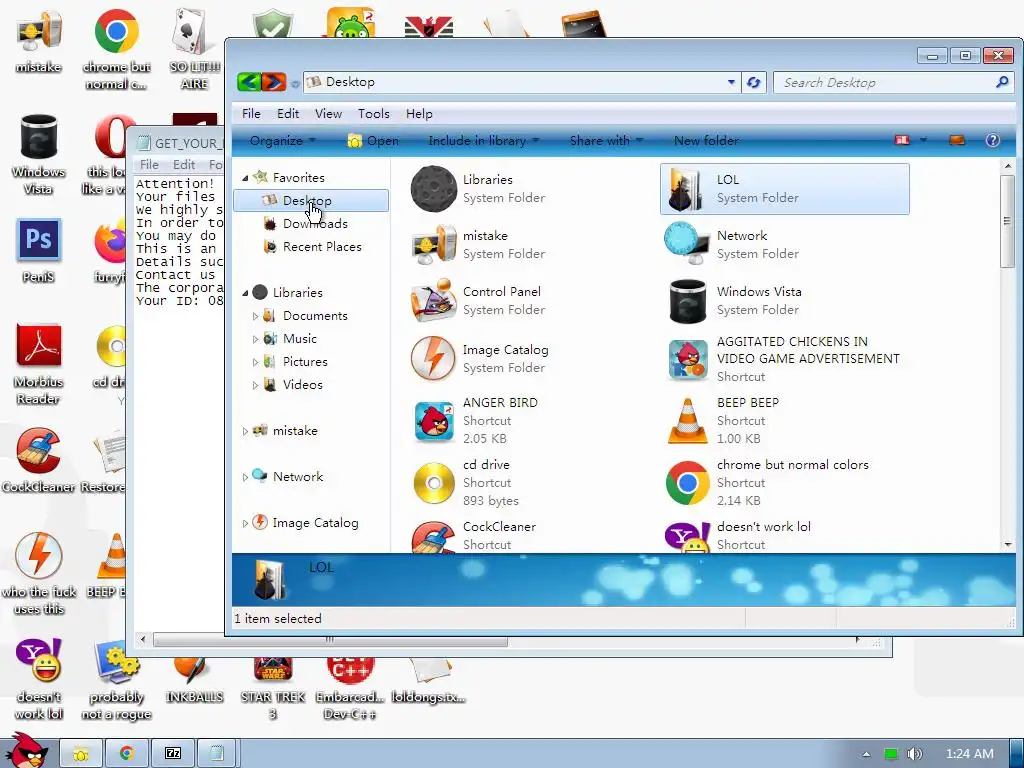The height and width of the screenshot is (768, 1024).
Task: Click the 1:24 AM taskbar clock
Action: click(970, 754)
